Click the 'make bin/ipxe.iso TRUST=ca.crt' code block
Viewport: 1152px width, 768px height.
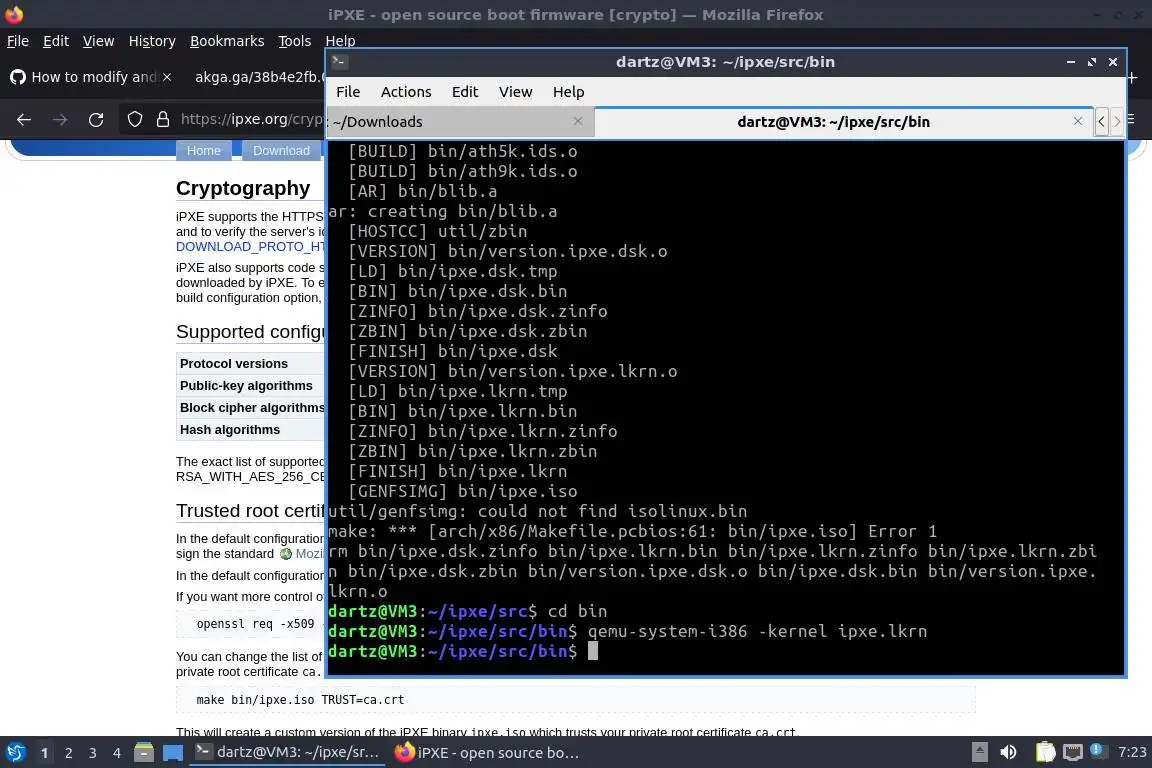pyautogui.click(x=575, y=700)
